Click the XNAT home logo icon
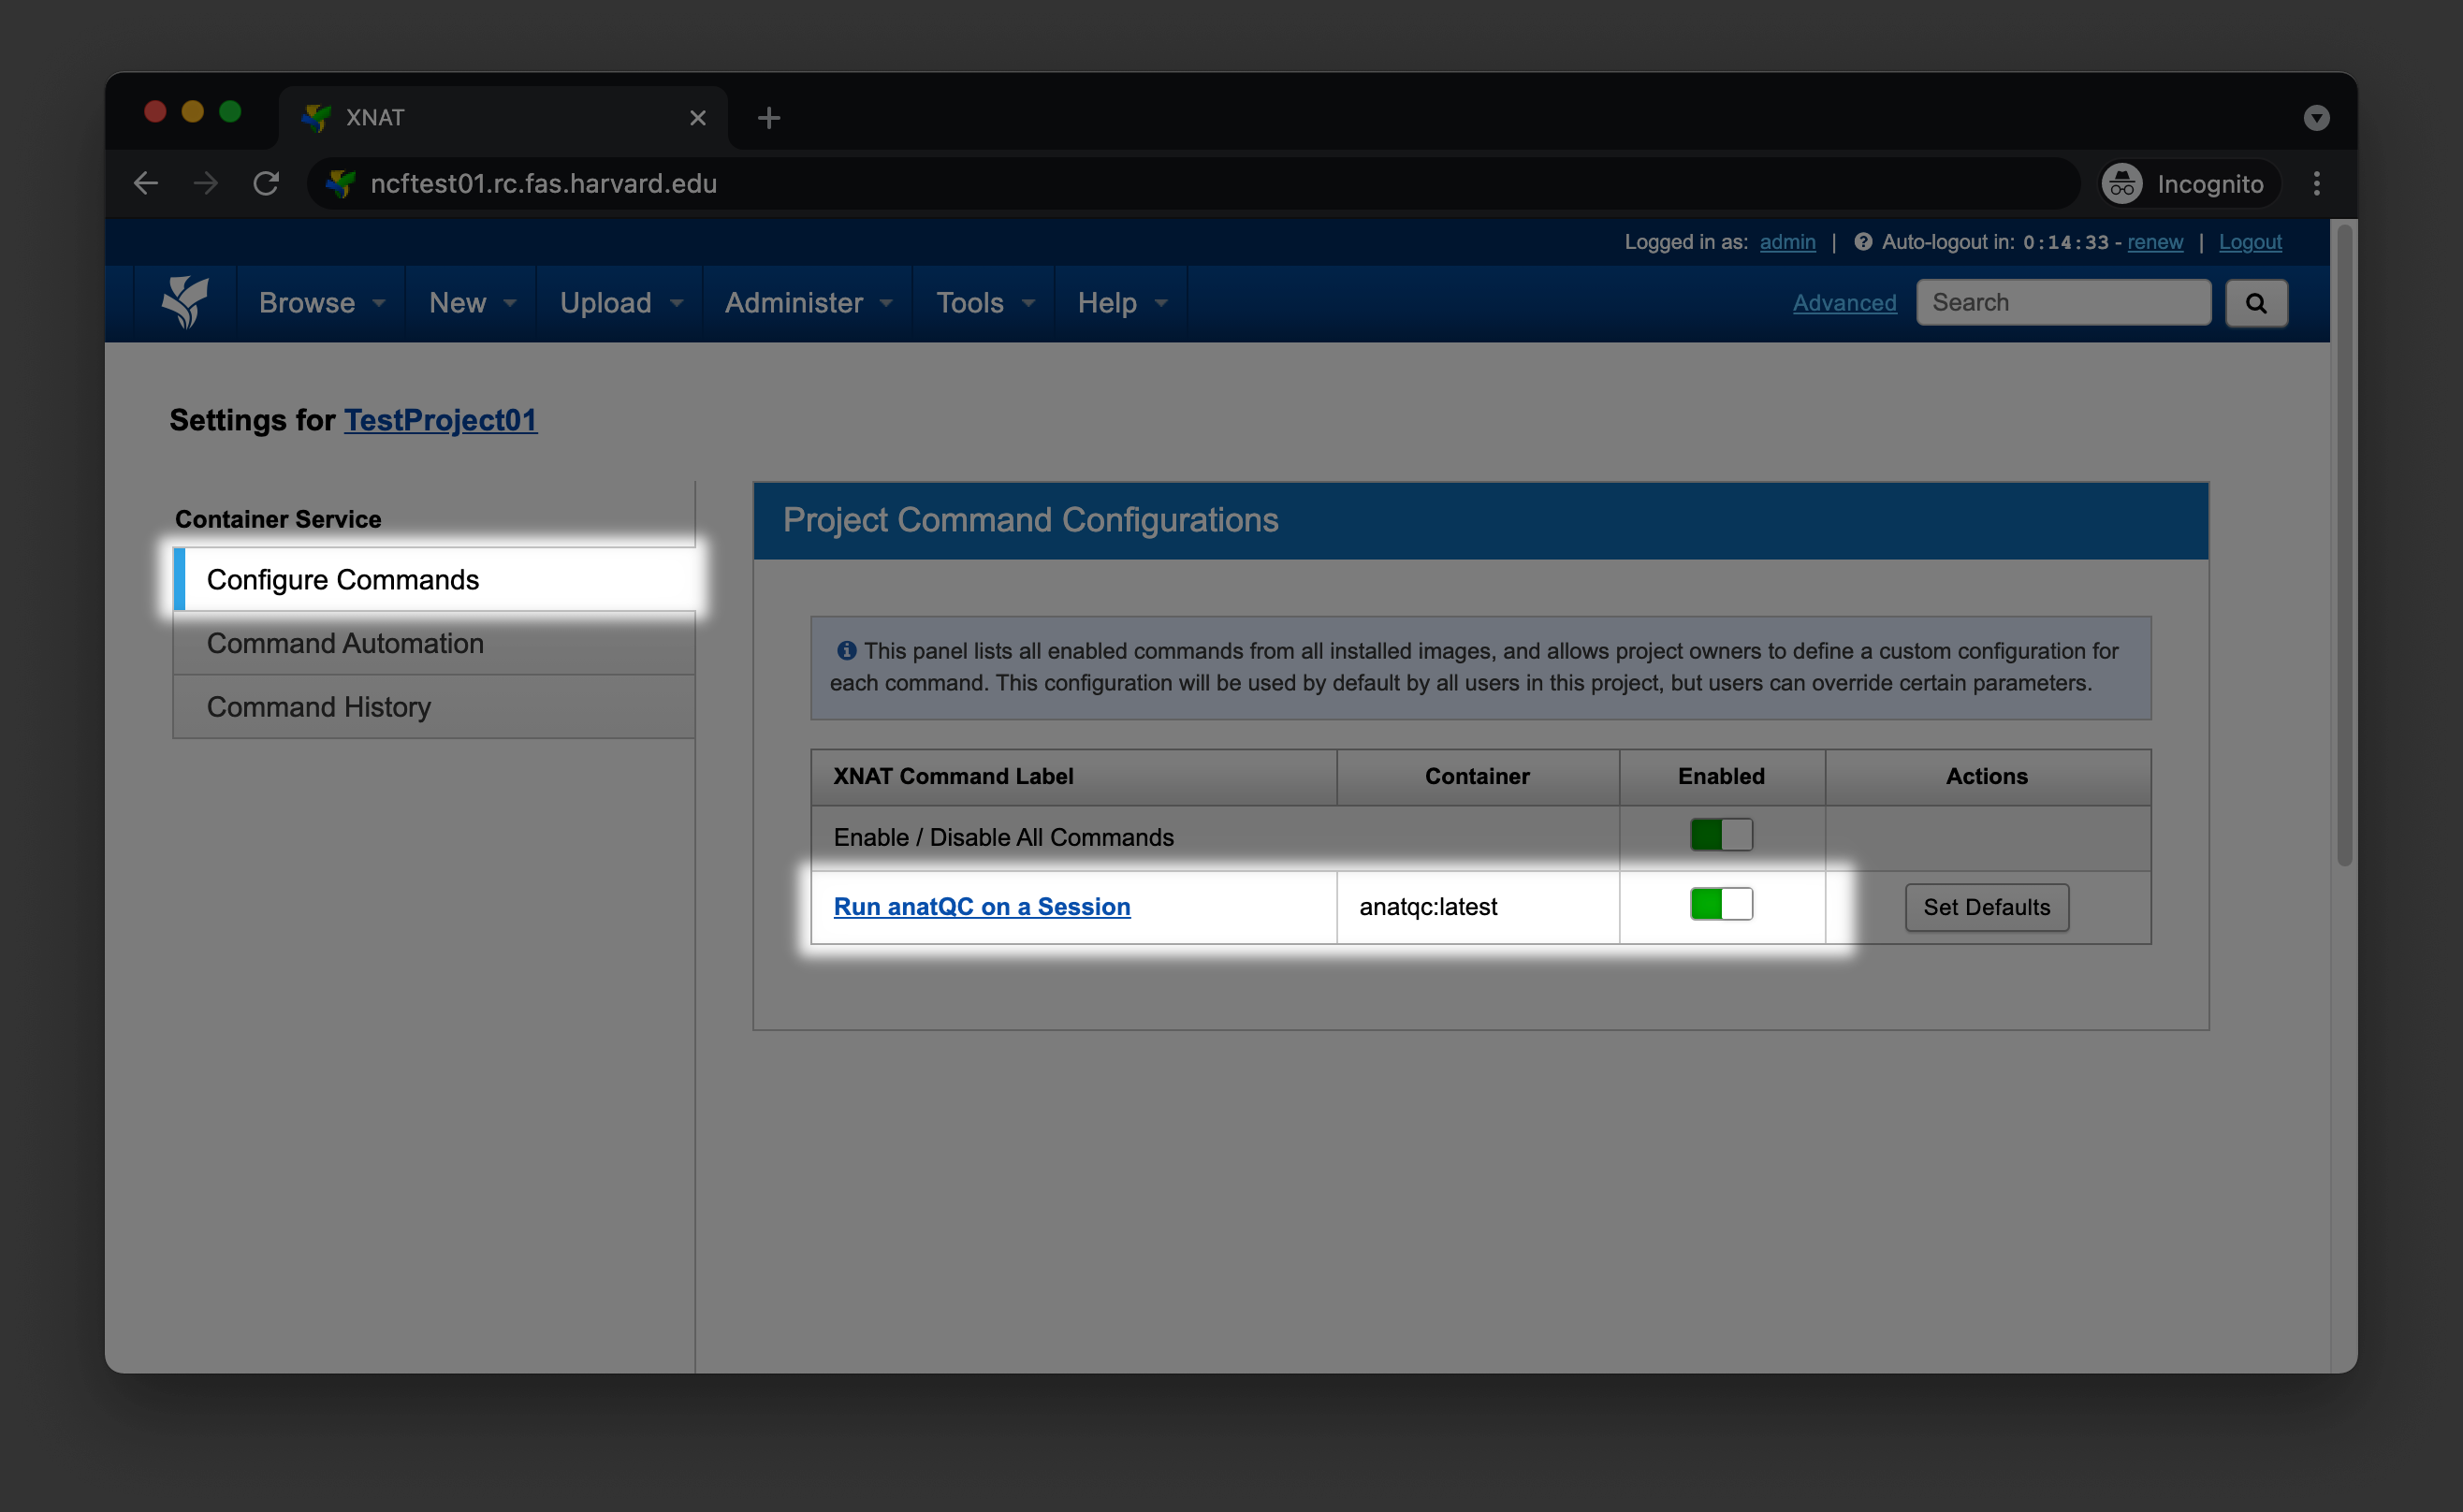The width and height of the screenshot is (2463, 1512). click(x=186, y=302)
